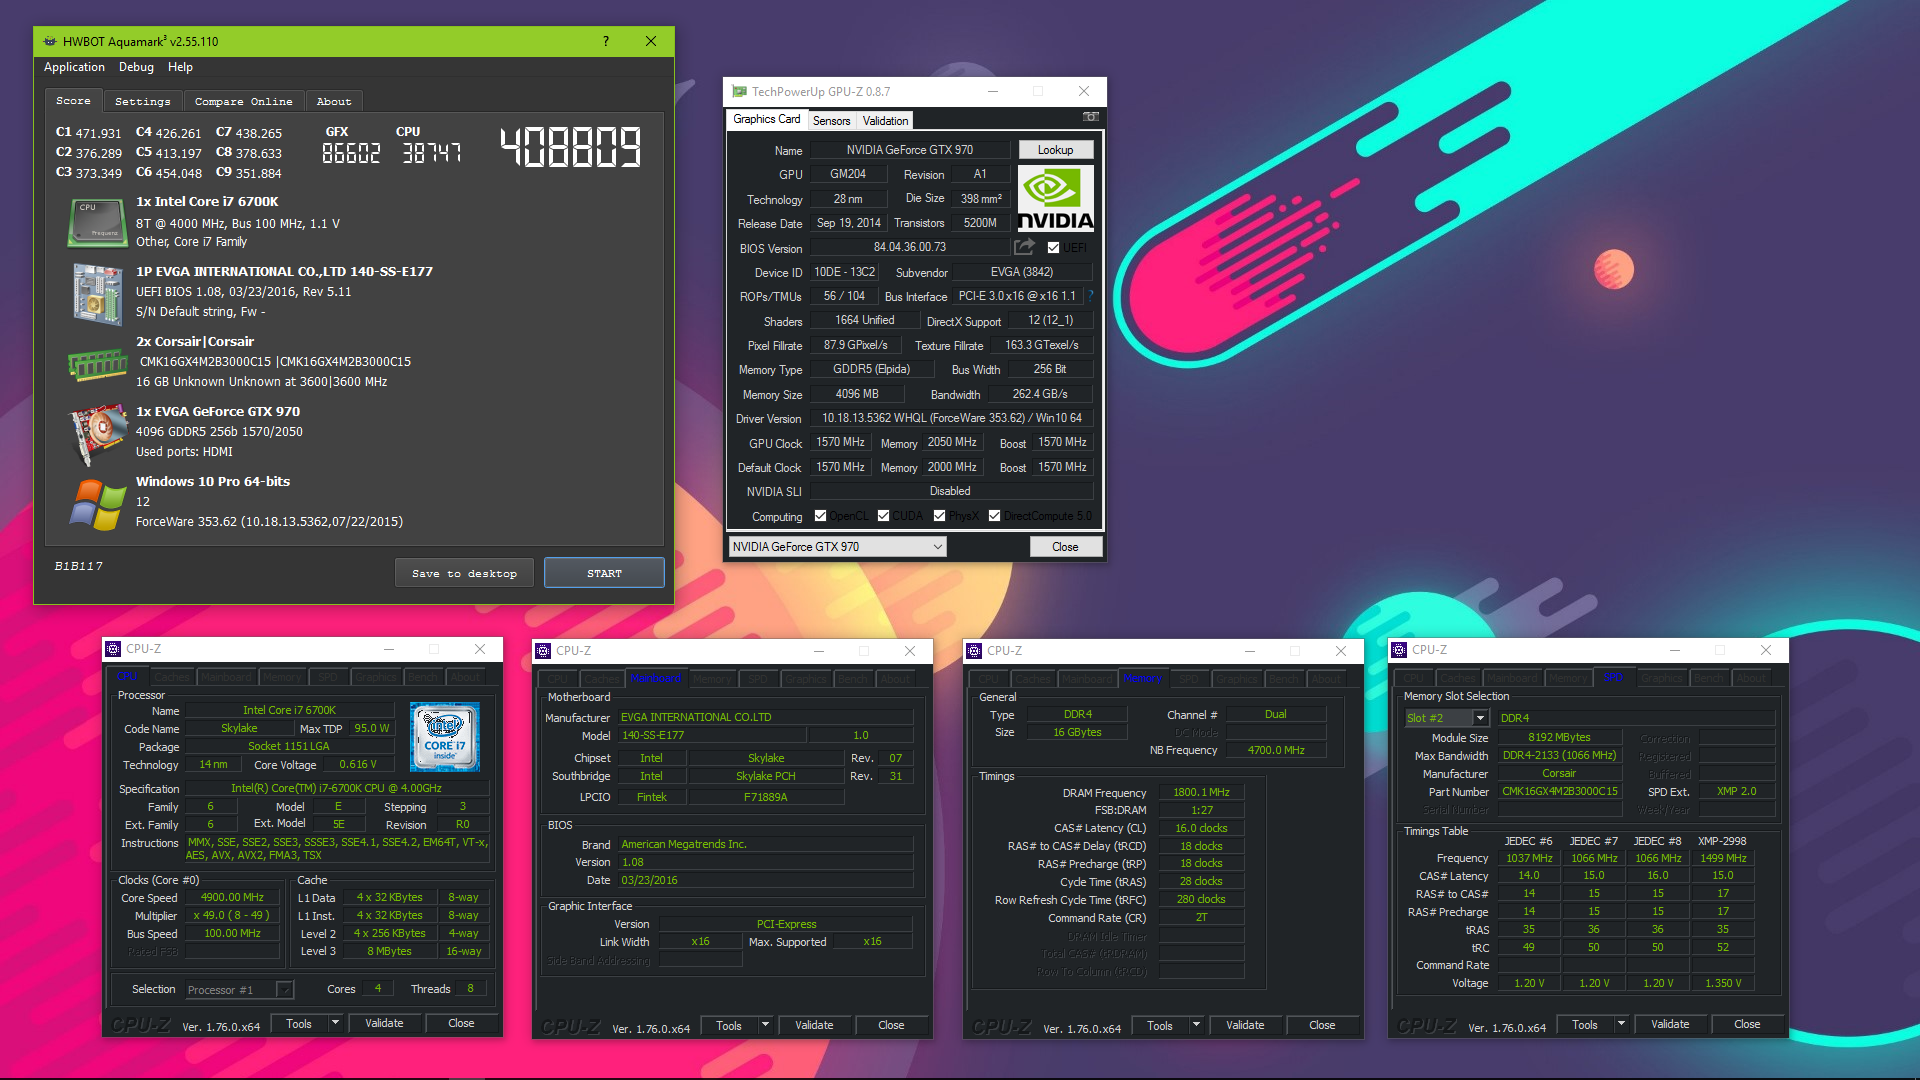Open the Bench tab in the CPU-Z Mainboard window
1920x1080 pixels.
pos(852,679)
